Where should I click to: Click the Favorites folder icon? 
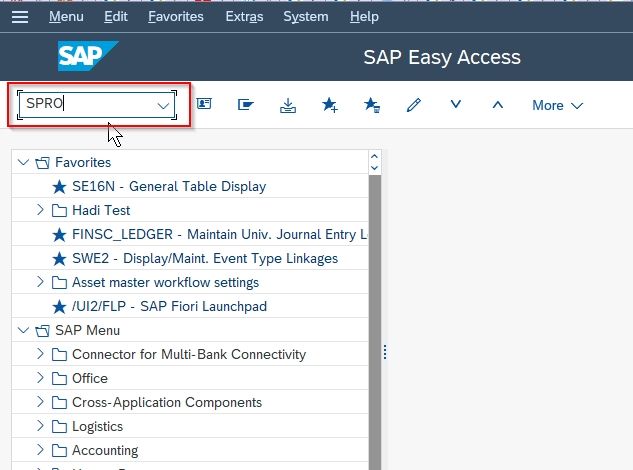(42, 163)
